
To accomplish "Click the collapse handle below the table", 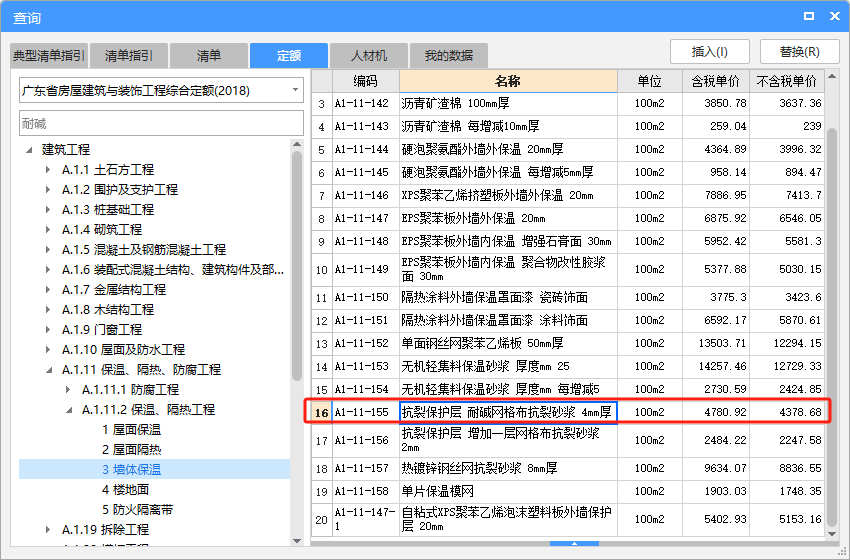I will [x=574, y=543].
